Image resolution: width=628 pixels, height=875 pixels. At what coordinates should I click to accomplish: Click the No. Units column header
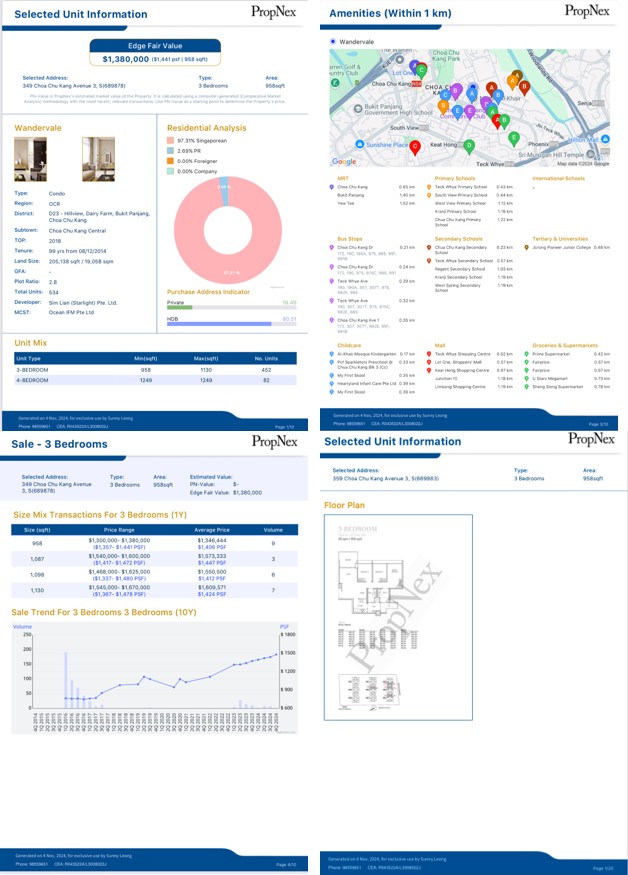coord(266,359)
